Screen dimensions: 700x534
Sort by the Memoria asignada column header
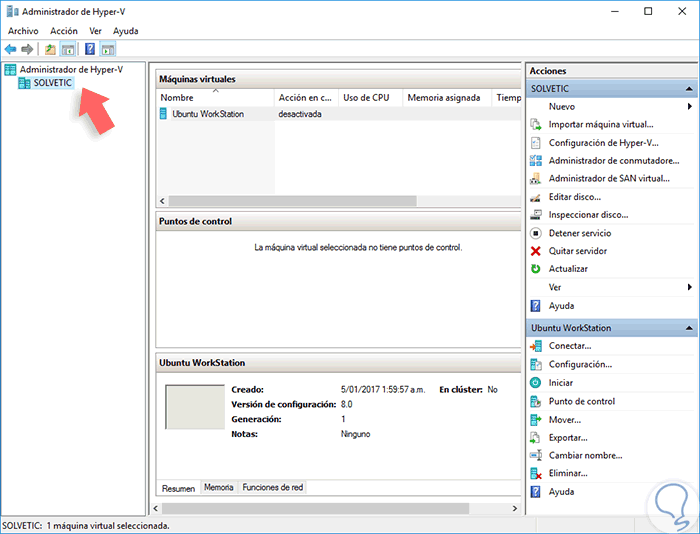446,98
